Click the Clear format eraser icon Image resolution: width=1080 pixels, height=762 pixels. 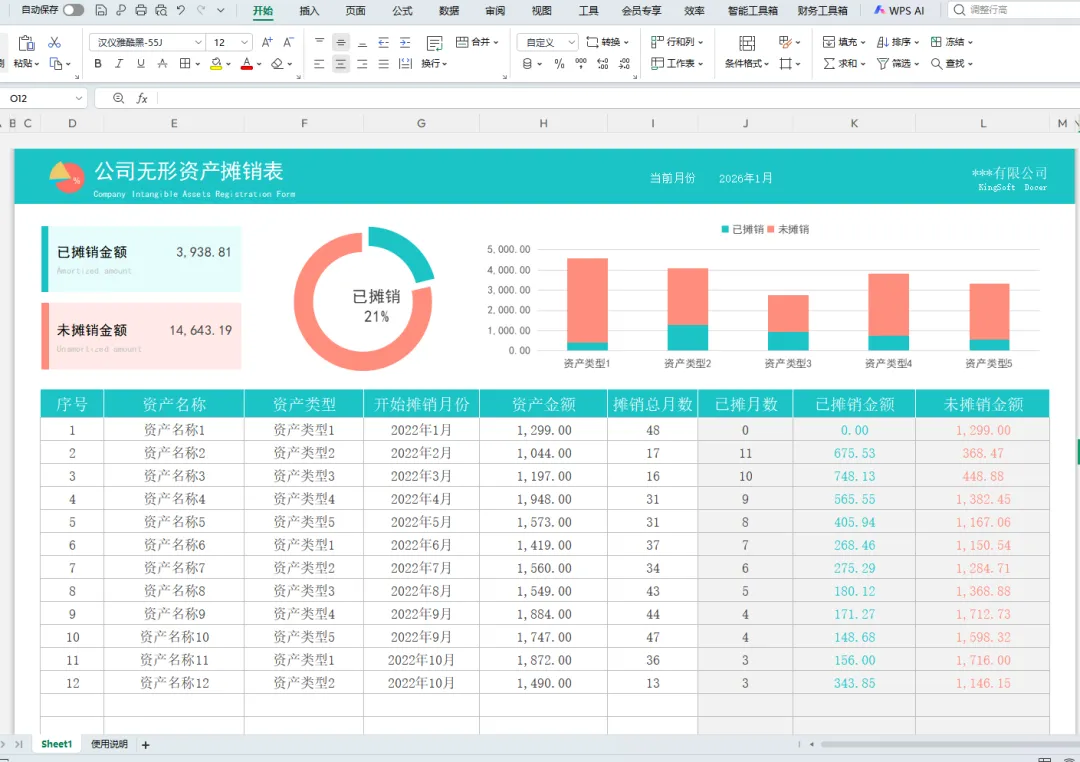pyautogui.click(x=277, y=63)
